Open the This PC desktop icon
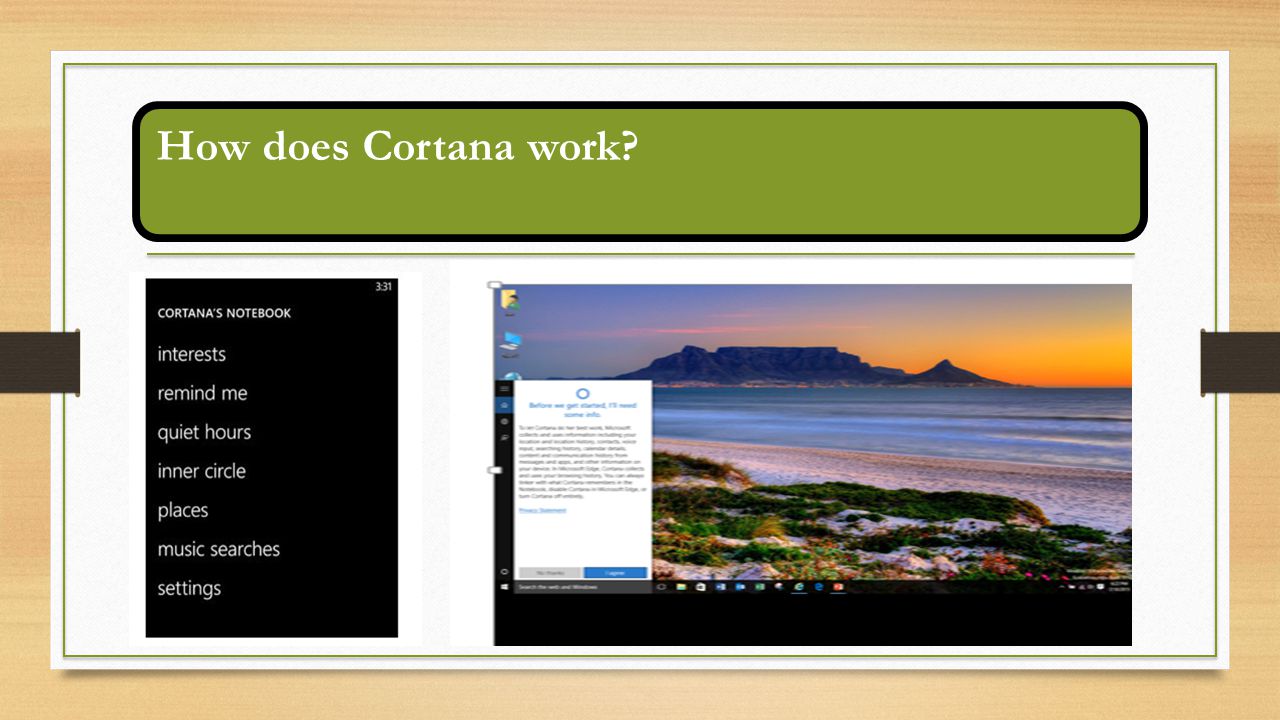 (510, 344)
